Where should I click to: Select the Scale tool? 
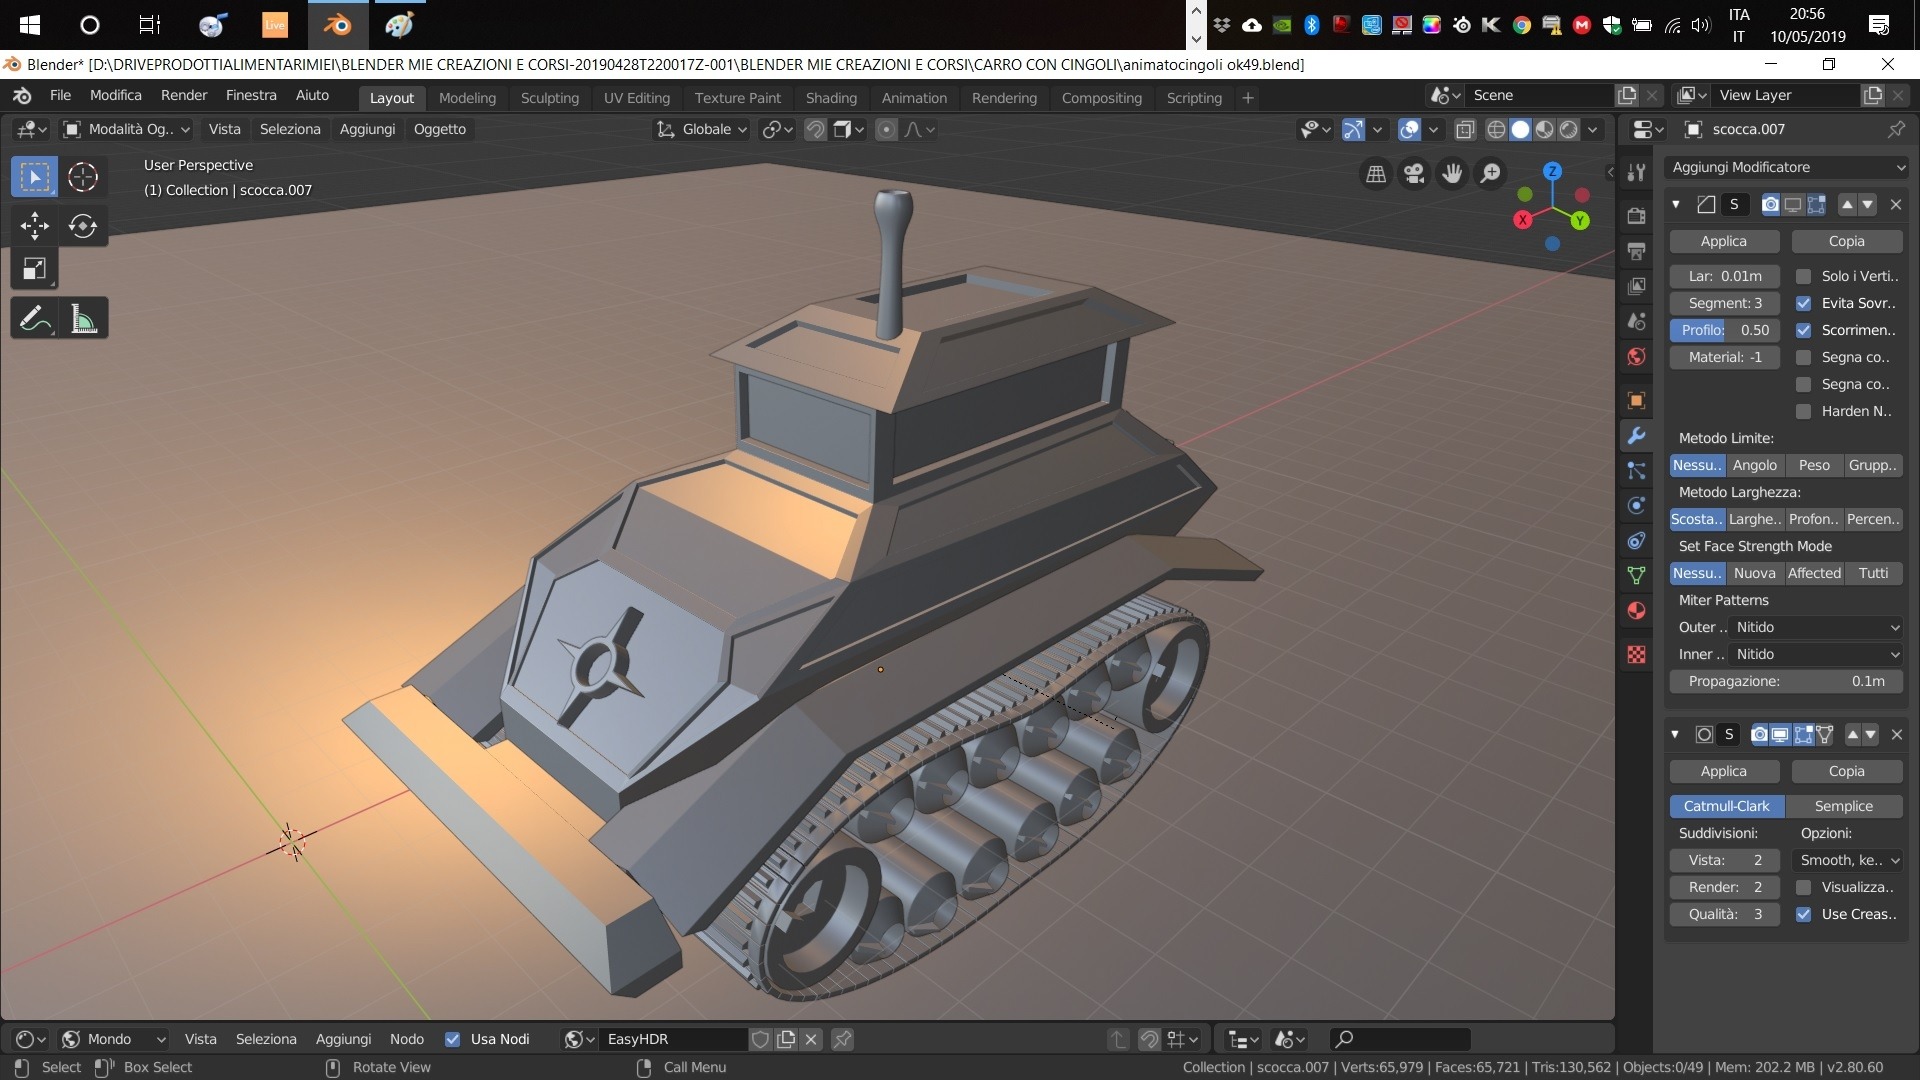pos(35,269)
